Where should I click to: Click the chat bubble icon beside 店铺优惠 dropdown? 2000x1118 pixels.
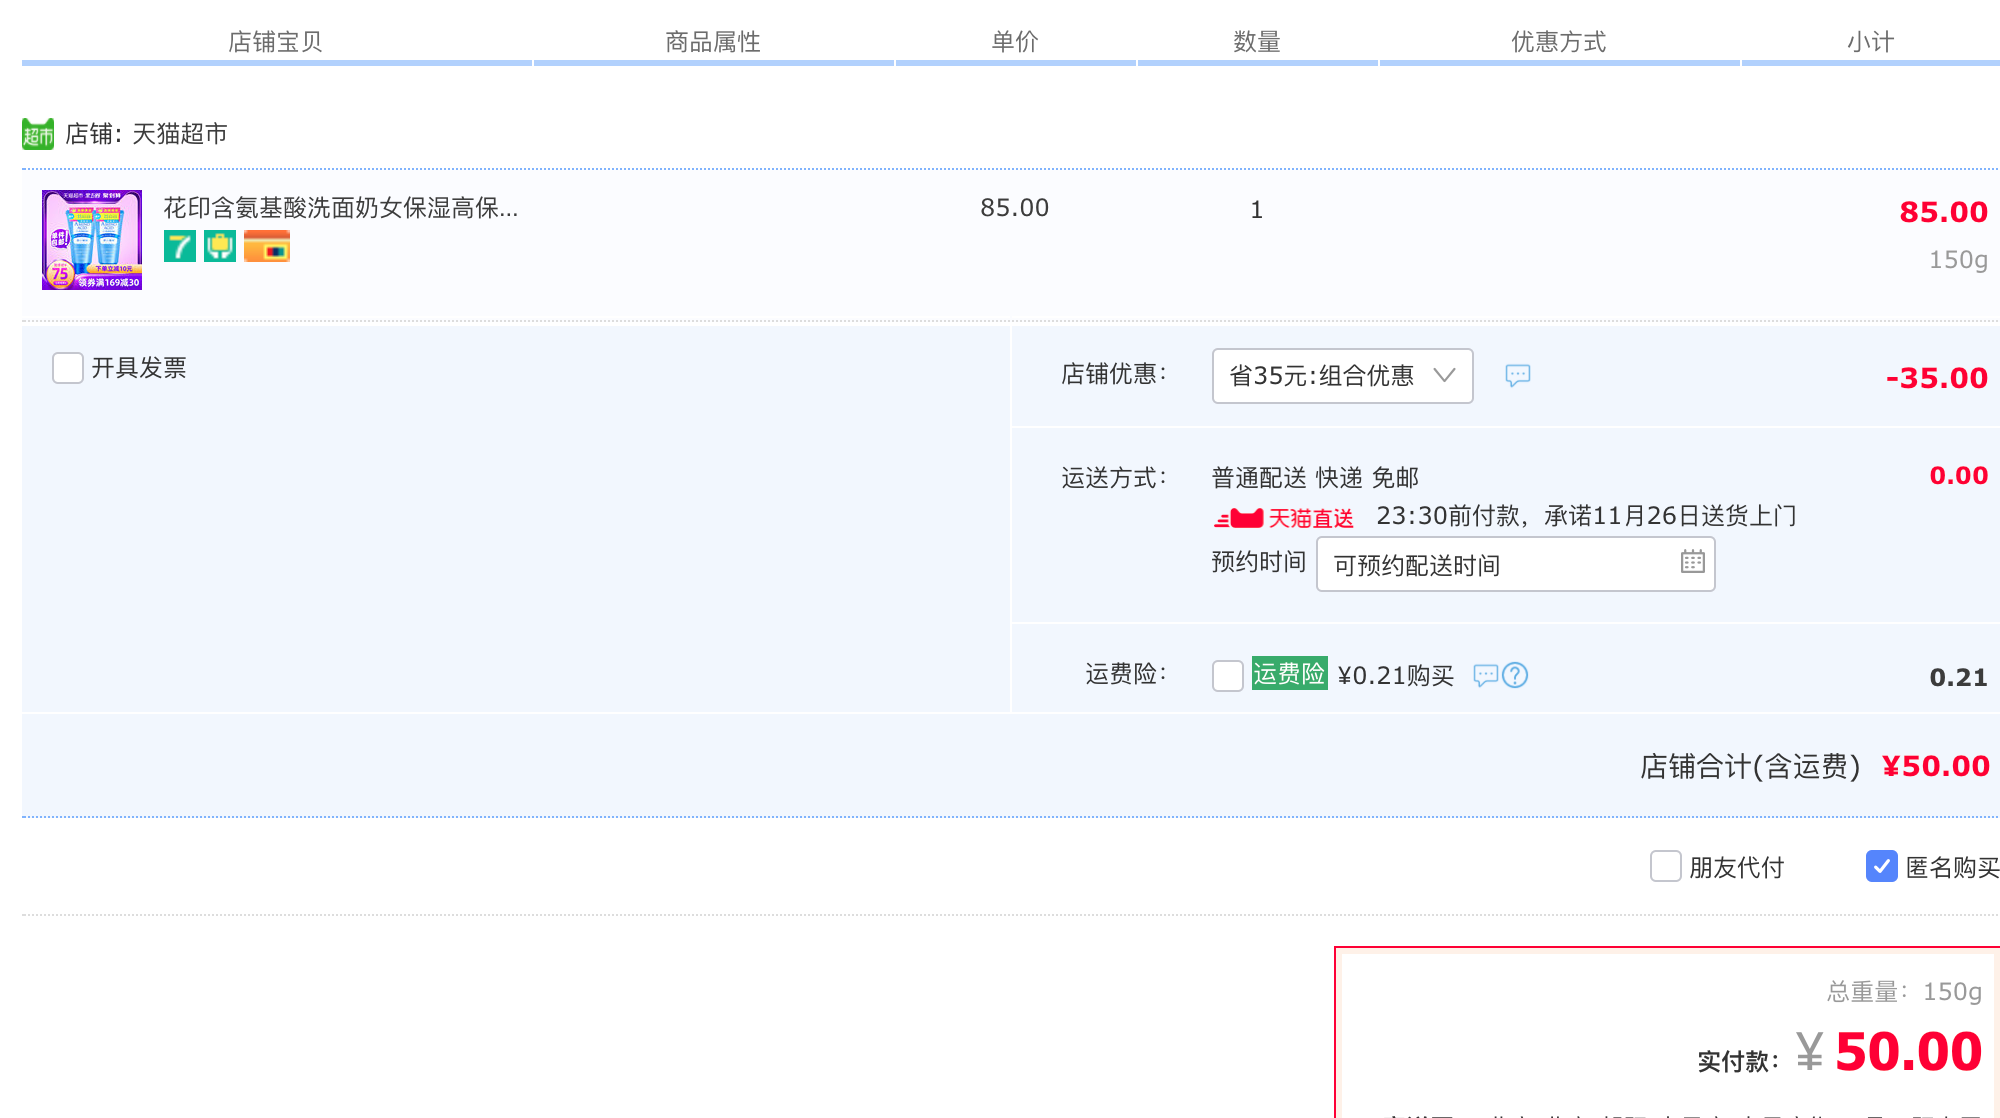pos(1518,375)
